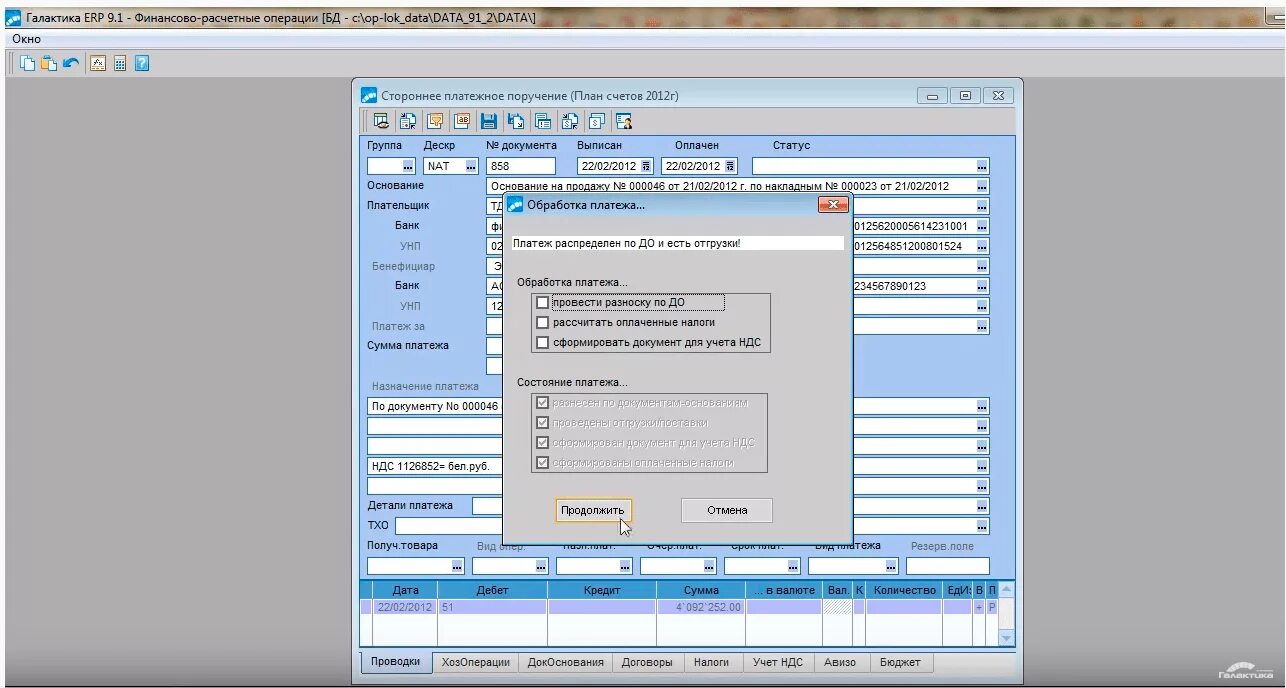Select Сумма cell 4`092`252.00

pyautogui.click(x=701, y=607)
